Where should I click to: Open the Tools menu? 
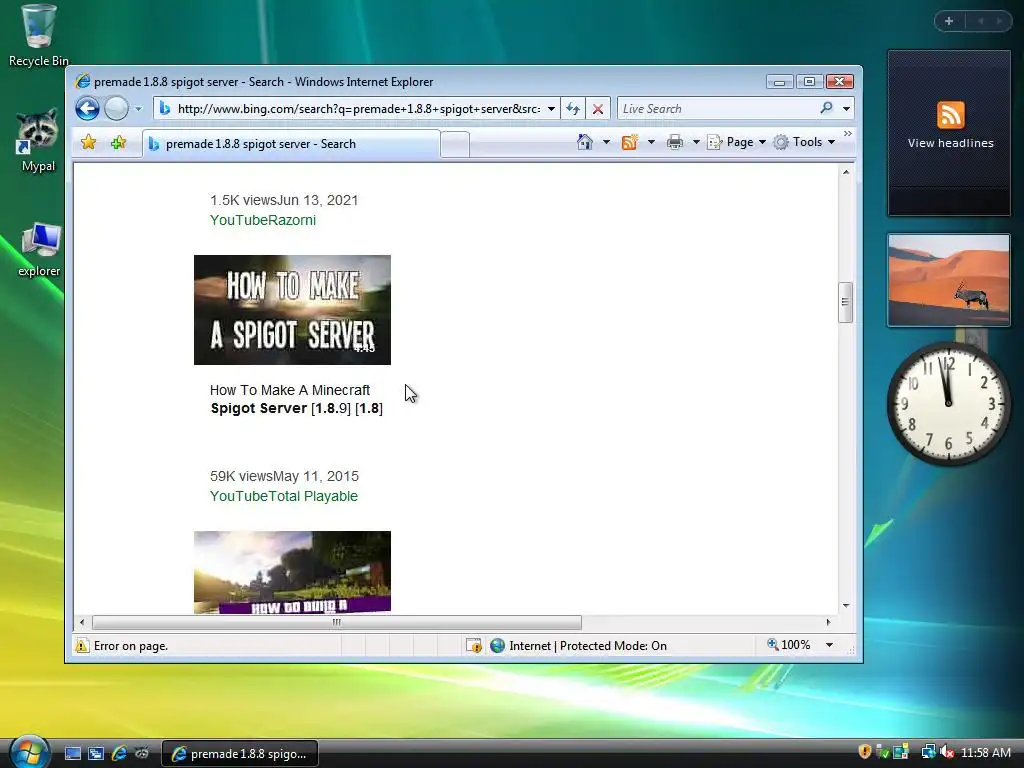(x=805, y=142)
